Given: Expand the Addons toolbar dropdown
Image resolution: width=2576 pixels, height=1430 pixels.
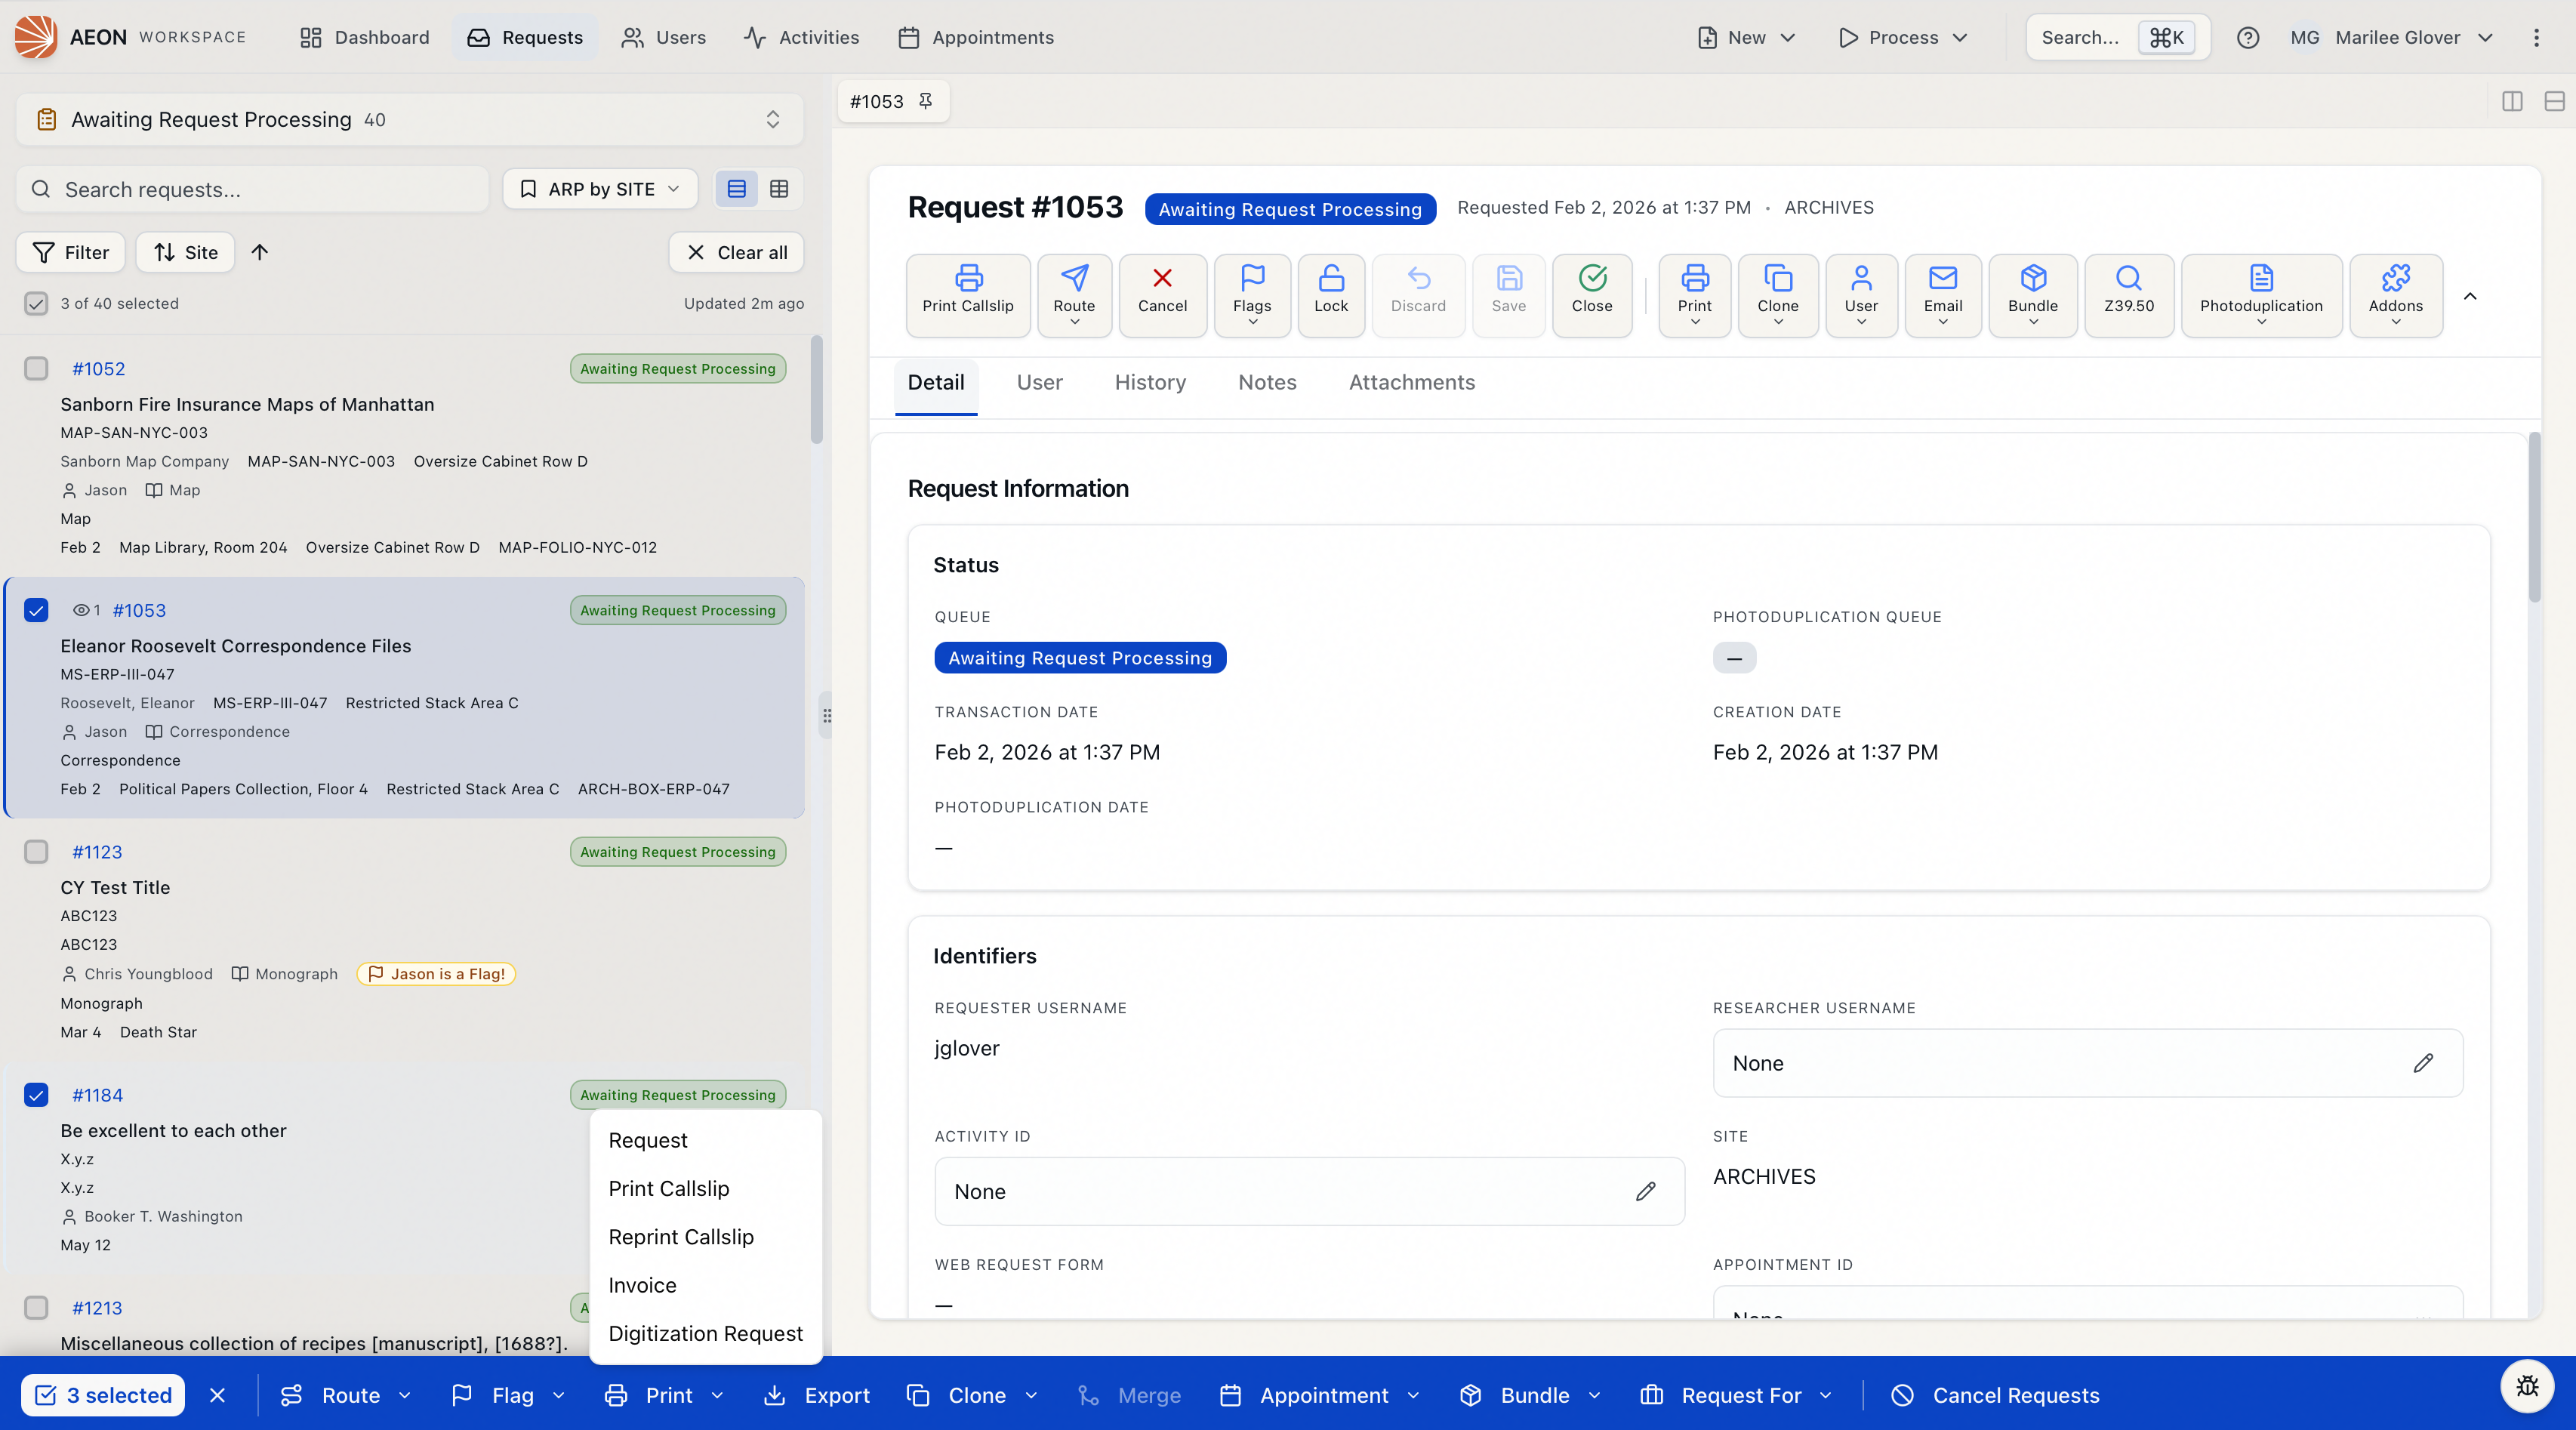Looking at the screenshot, I should pyautogui.click(x=2395, y=295).
